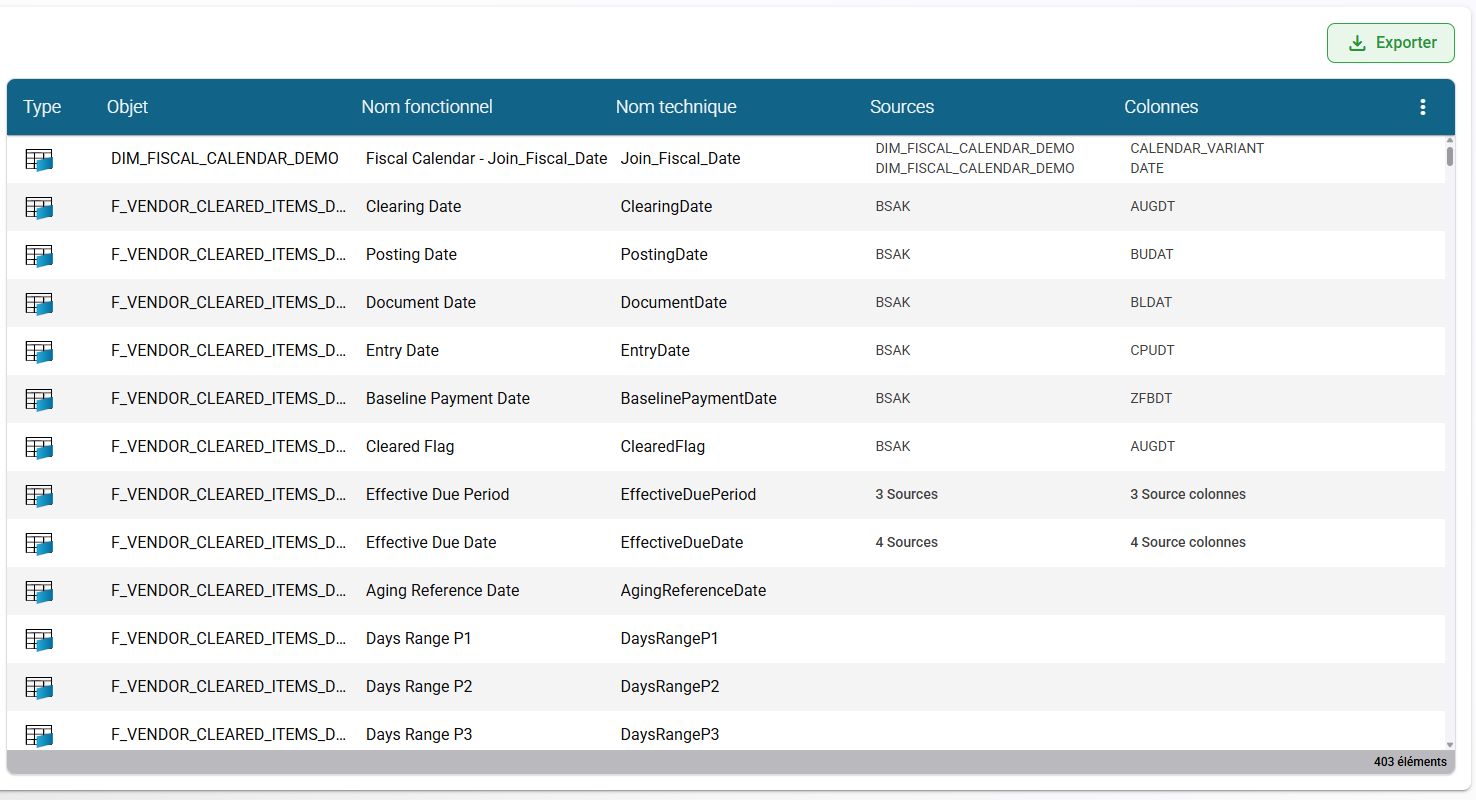Click table icon in Baseline Payment Date row
This screenshot has height=800, width=1476.
point(39,399)
